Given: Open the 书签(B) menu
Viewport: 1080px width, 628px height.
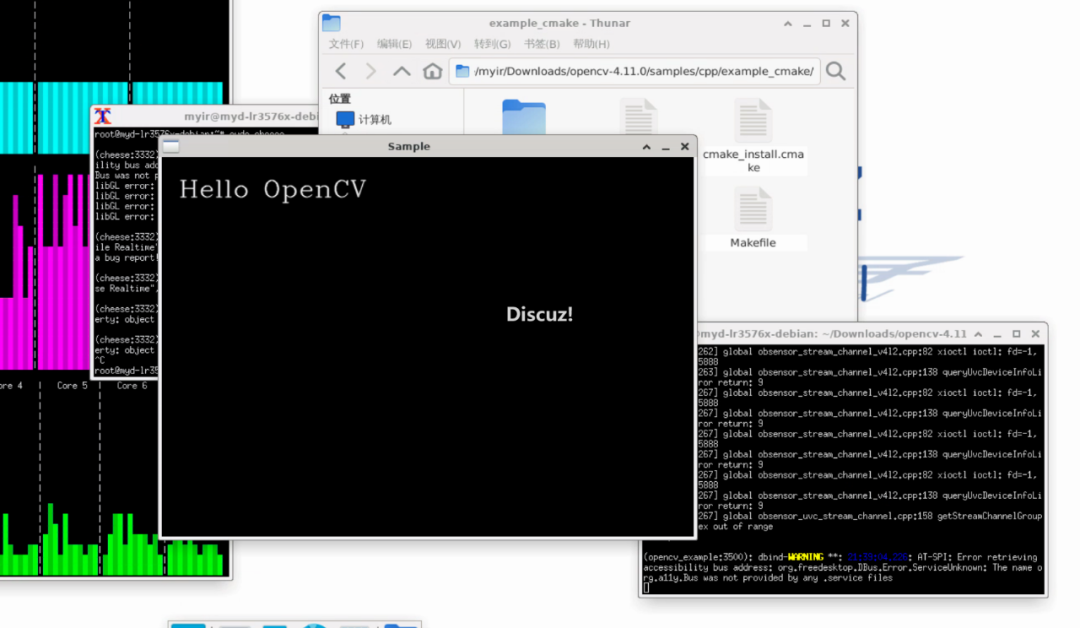Looking at the screenshot, I should click(541, 44).
